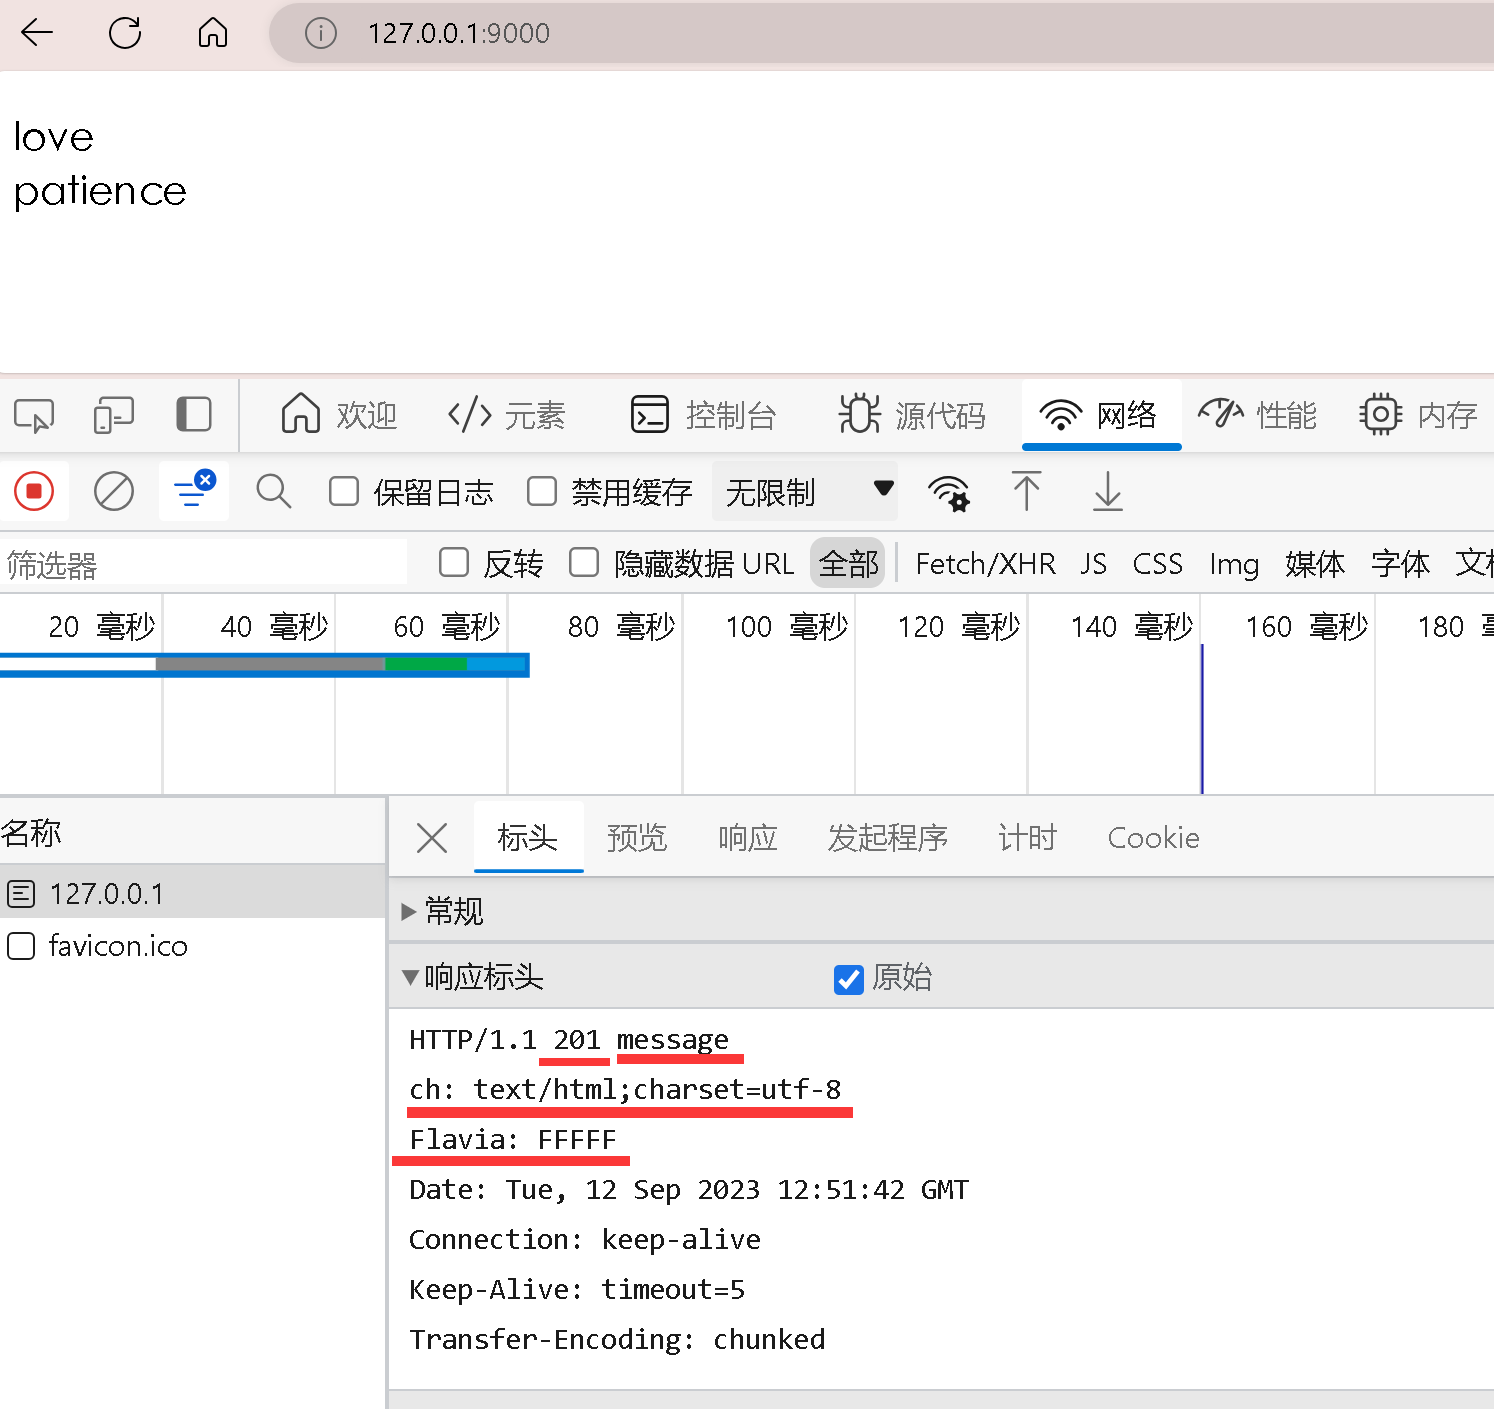Select the 127.0.0.1 request row
The image size is (1494, 1409).
193,893
